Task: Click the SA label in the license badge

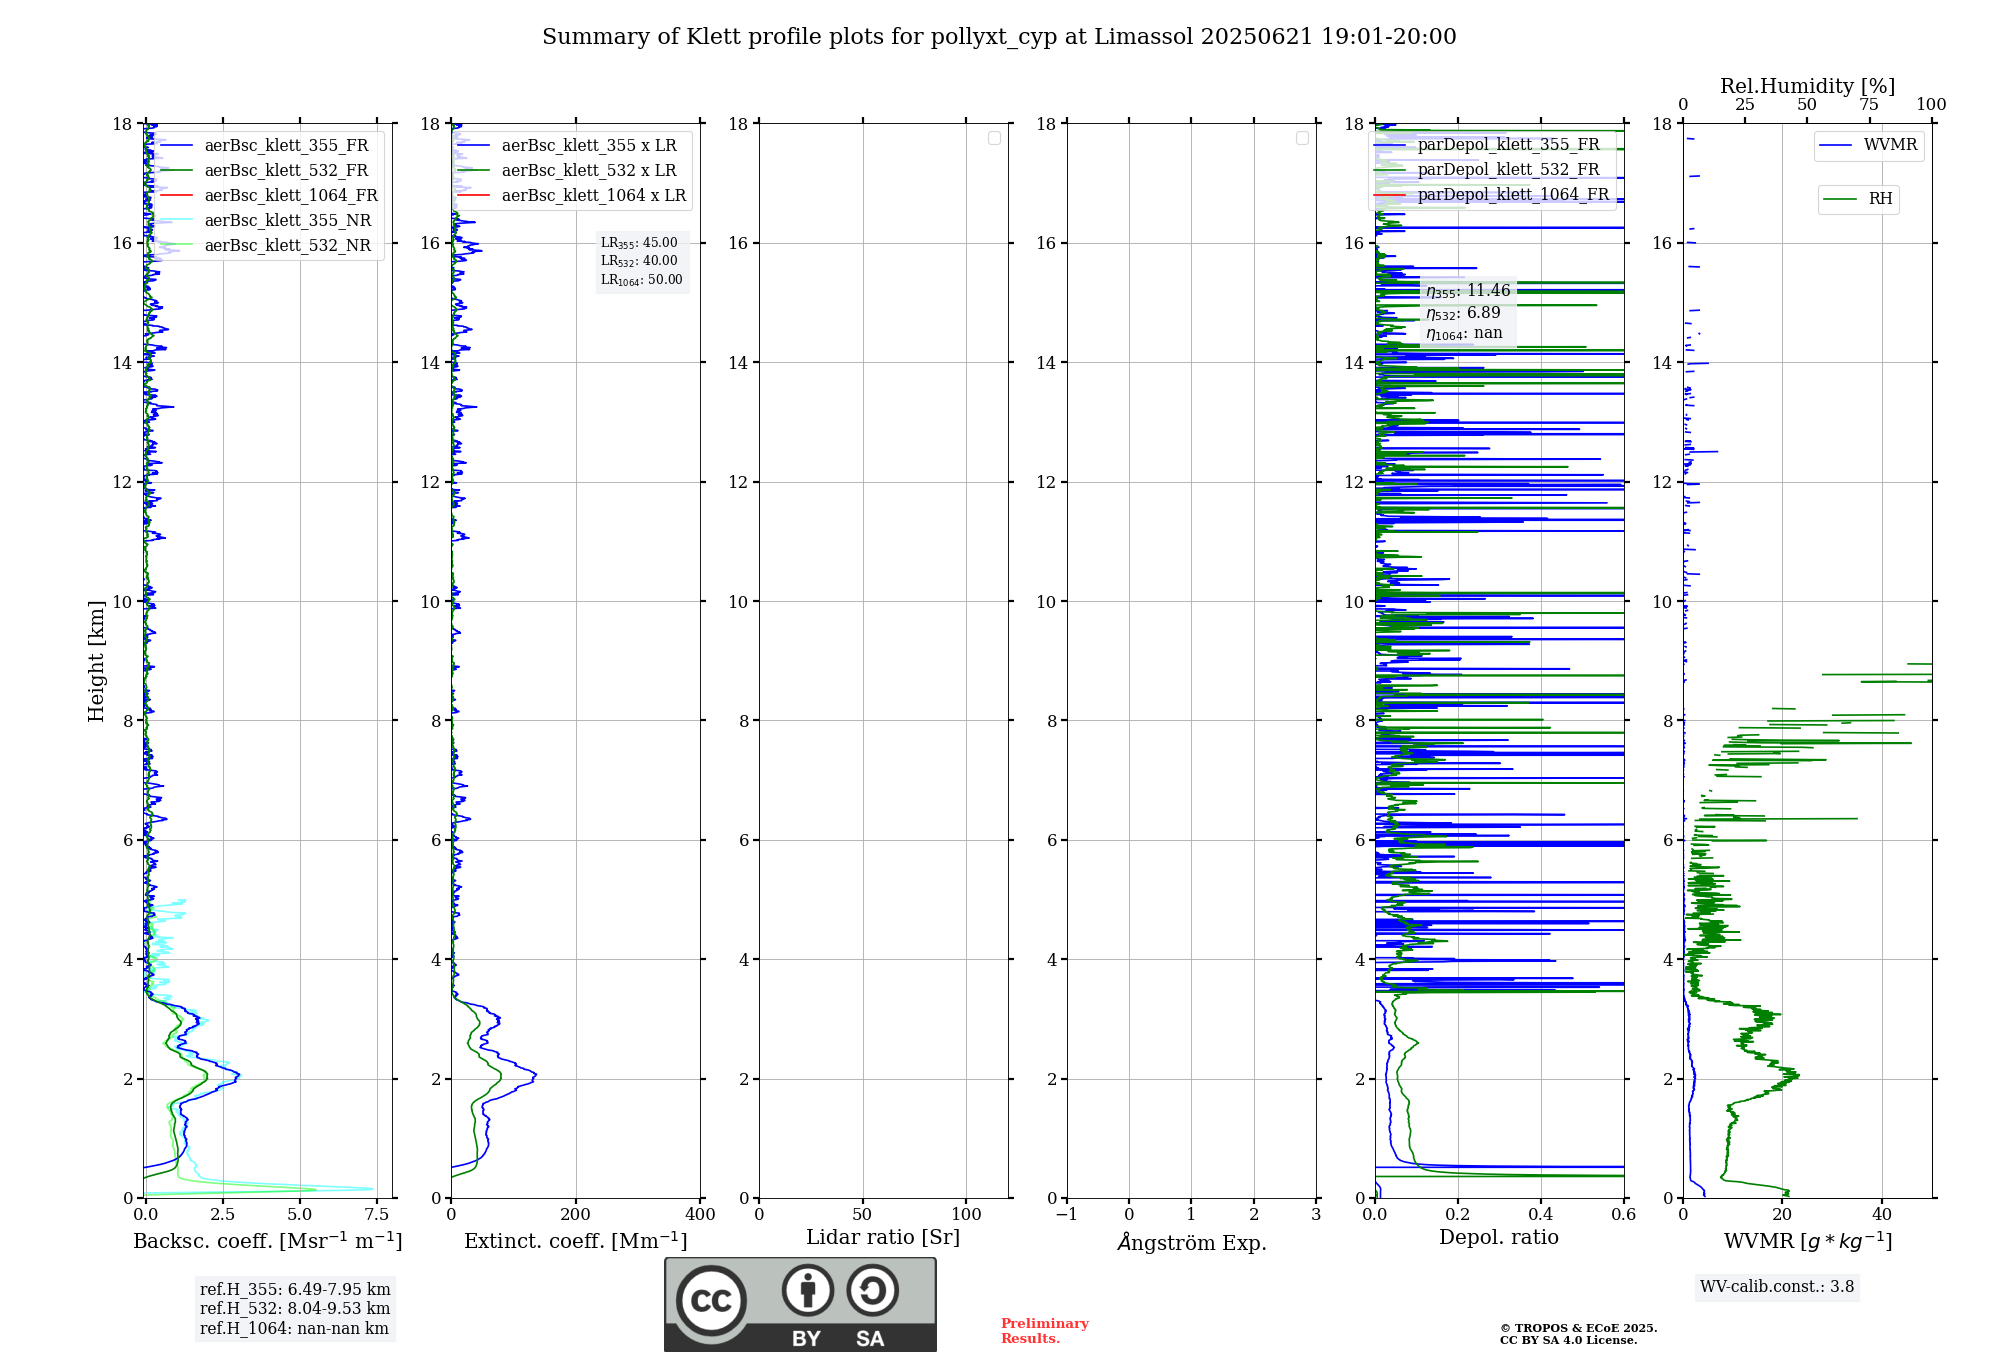Action: 870,1339
